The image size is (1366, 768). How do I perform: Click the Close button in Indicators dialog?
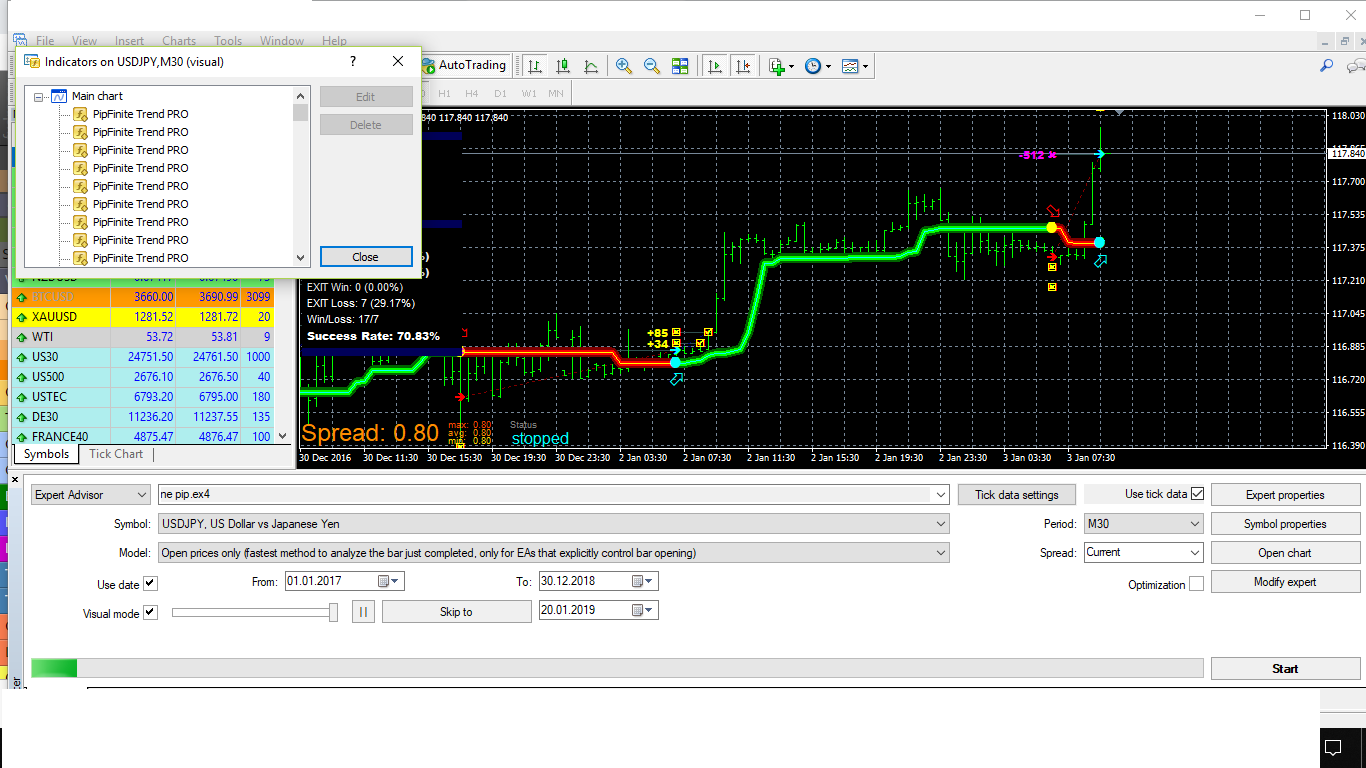(365, 257)
